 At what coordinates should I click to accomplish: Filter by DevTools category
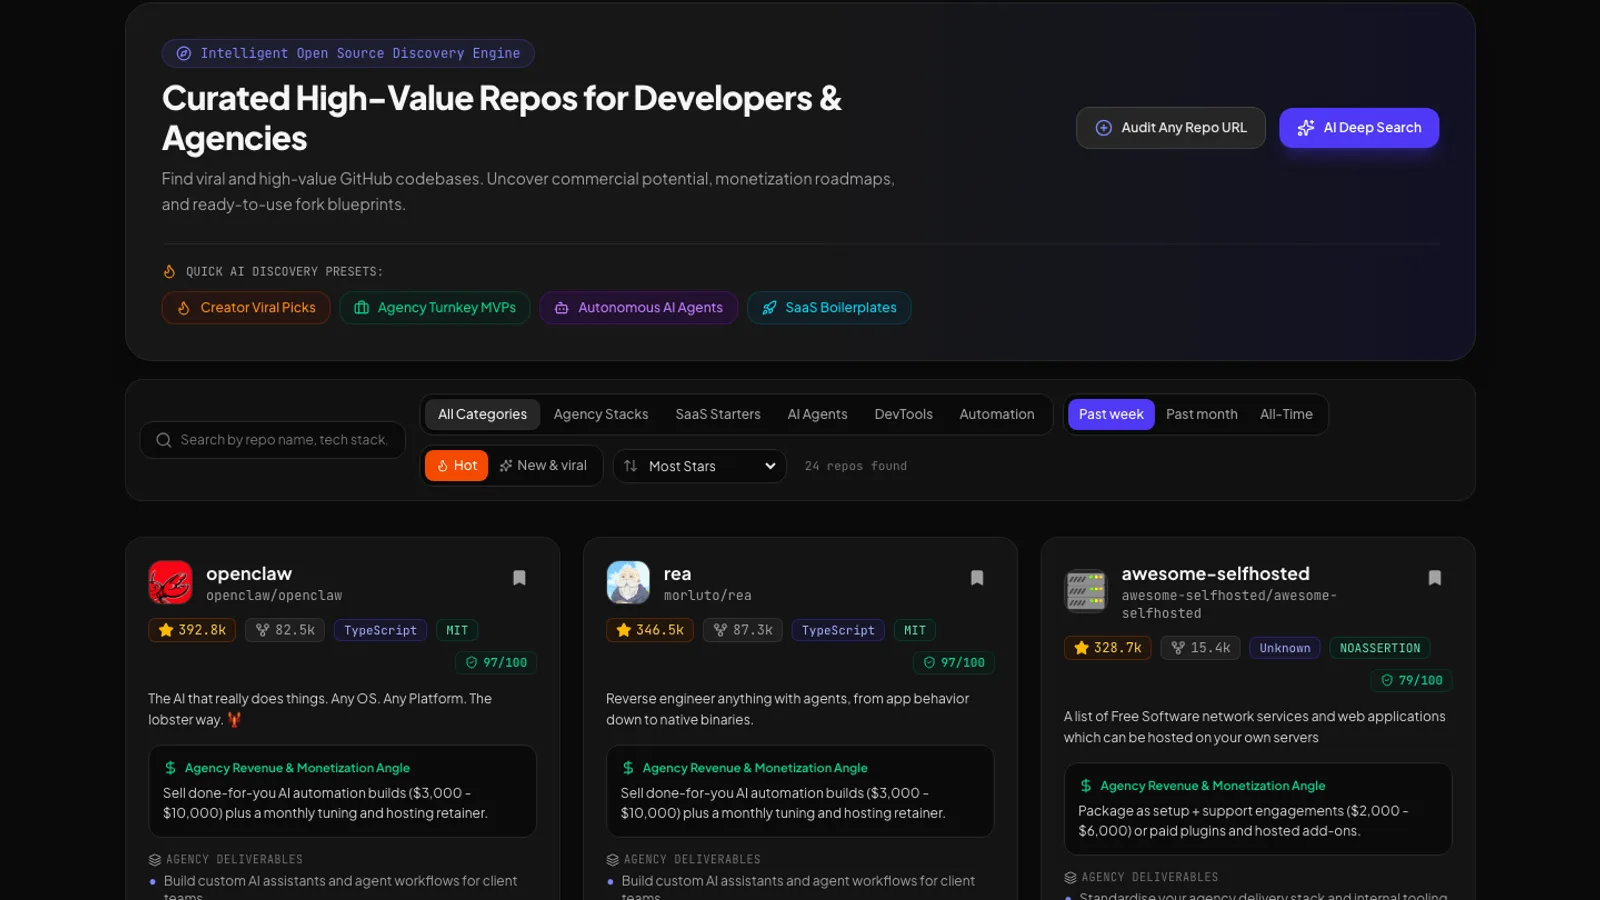coord(903,414)
